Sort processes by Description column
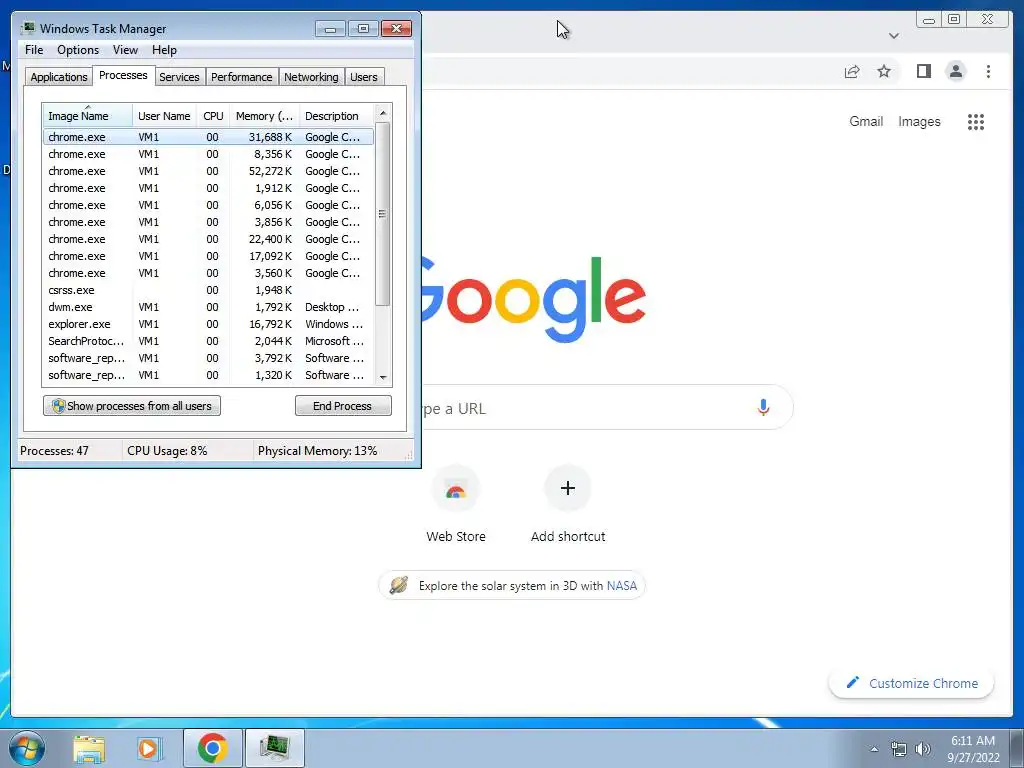This screenshot has width=1024, height=768. (337, 116)
